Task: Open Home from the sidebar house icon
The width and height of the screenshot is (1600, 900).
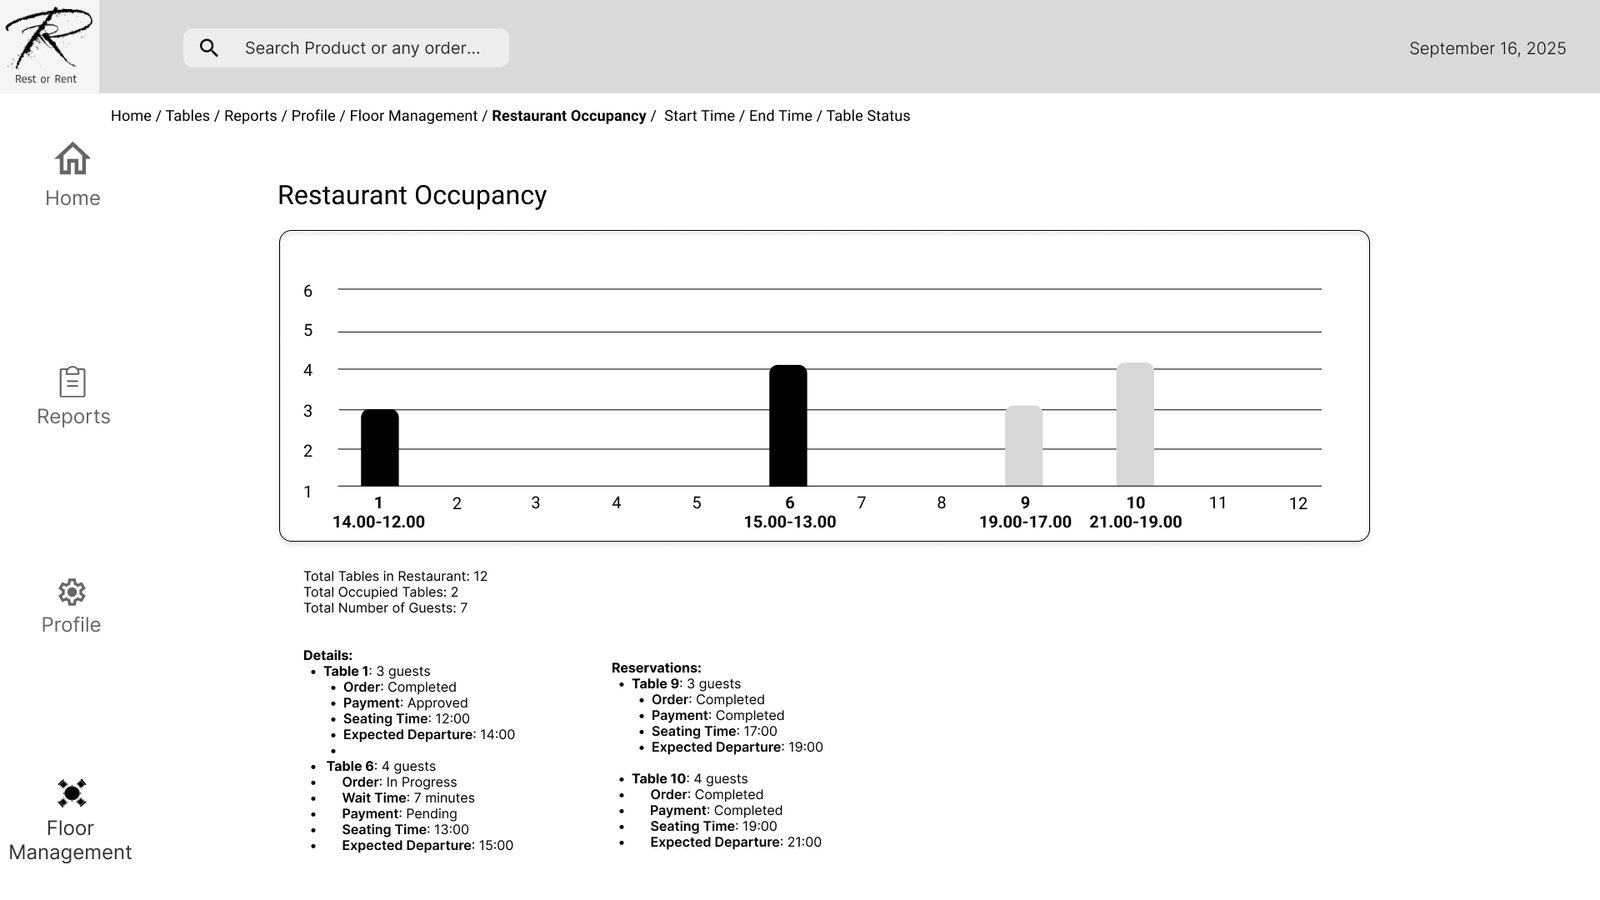Action: point(72,159)
